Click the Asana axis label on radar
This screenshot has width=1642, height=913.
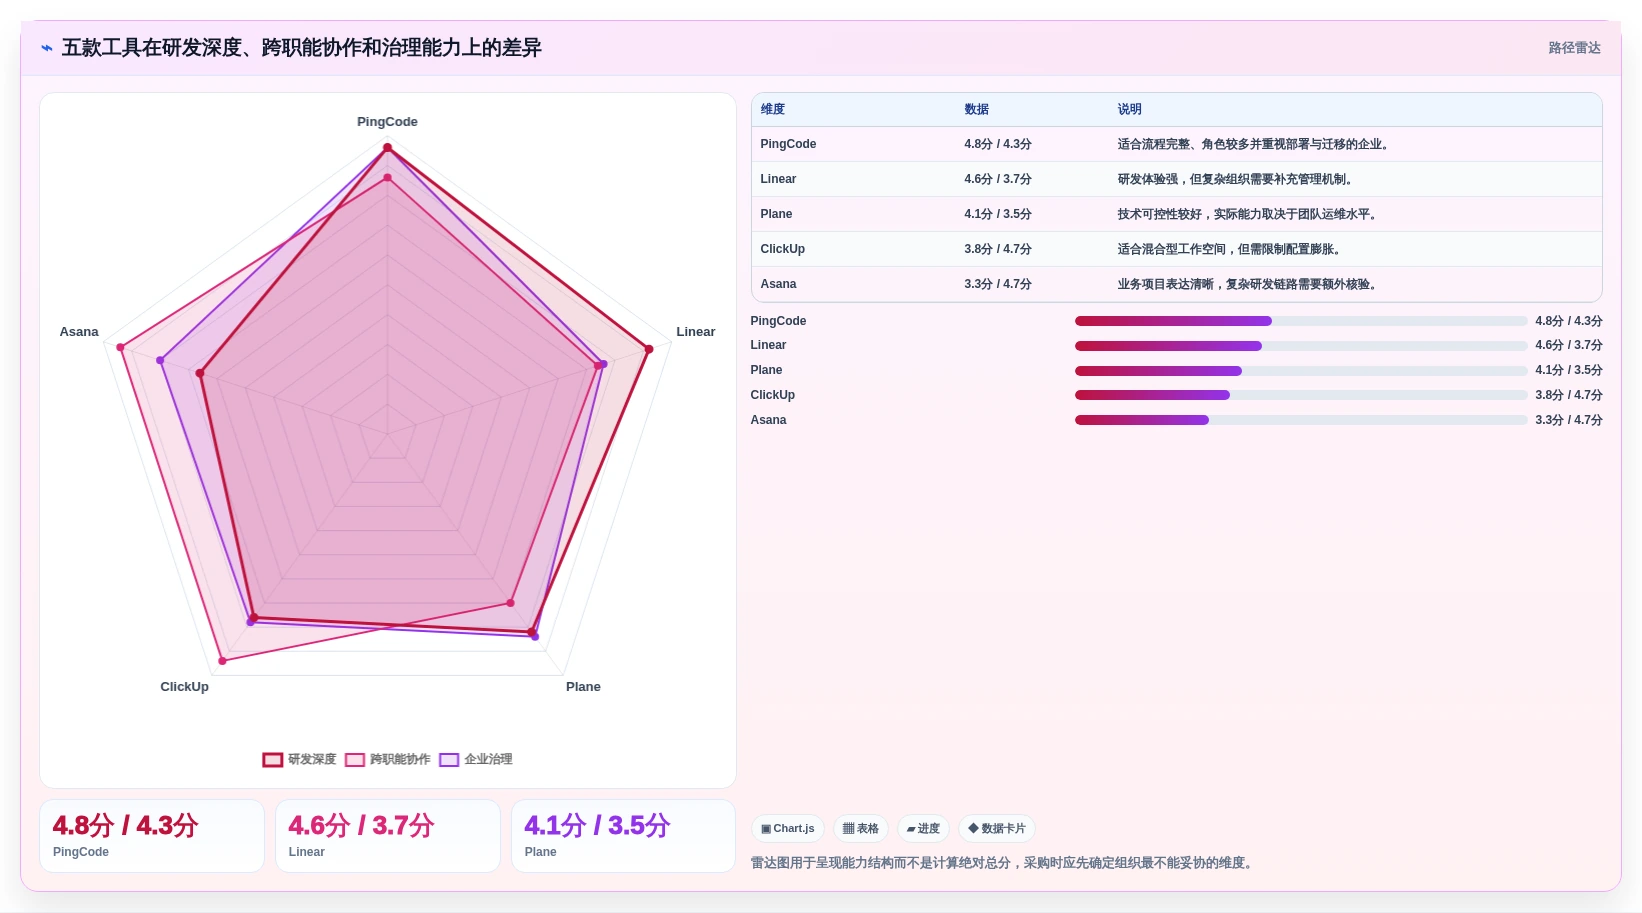coord(79,332)
